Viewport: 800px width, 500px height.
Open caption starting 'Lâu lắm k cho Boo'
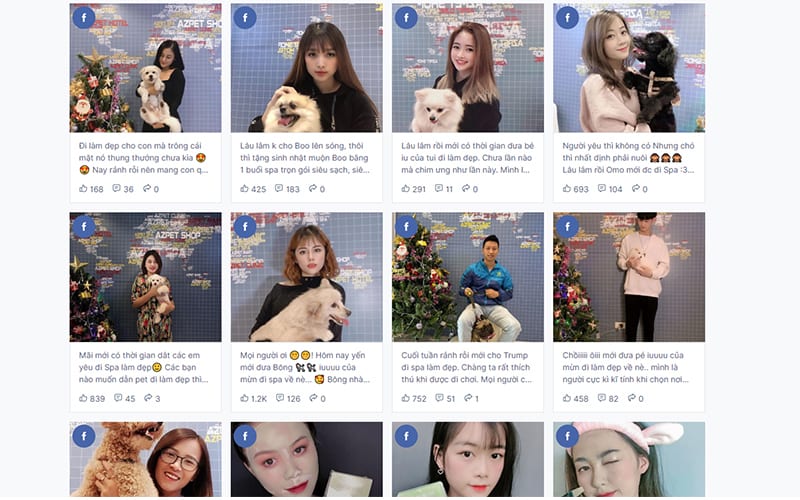(305, 158)
